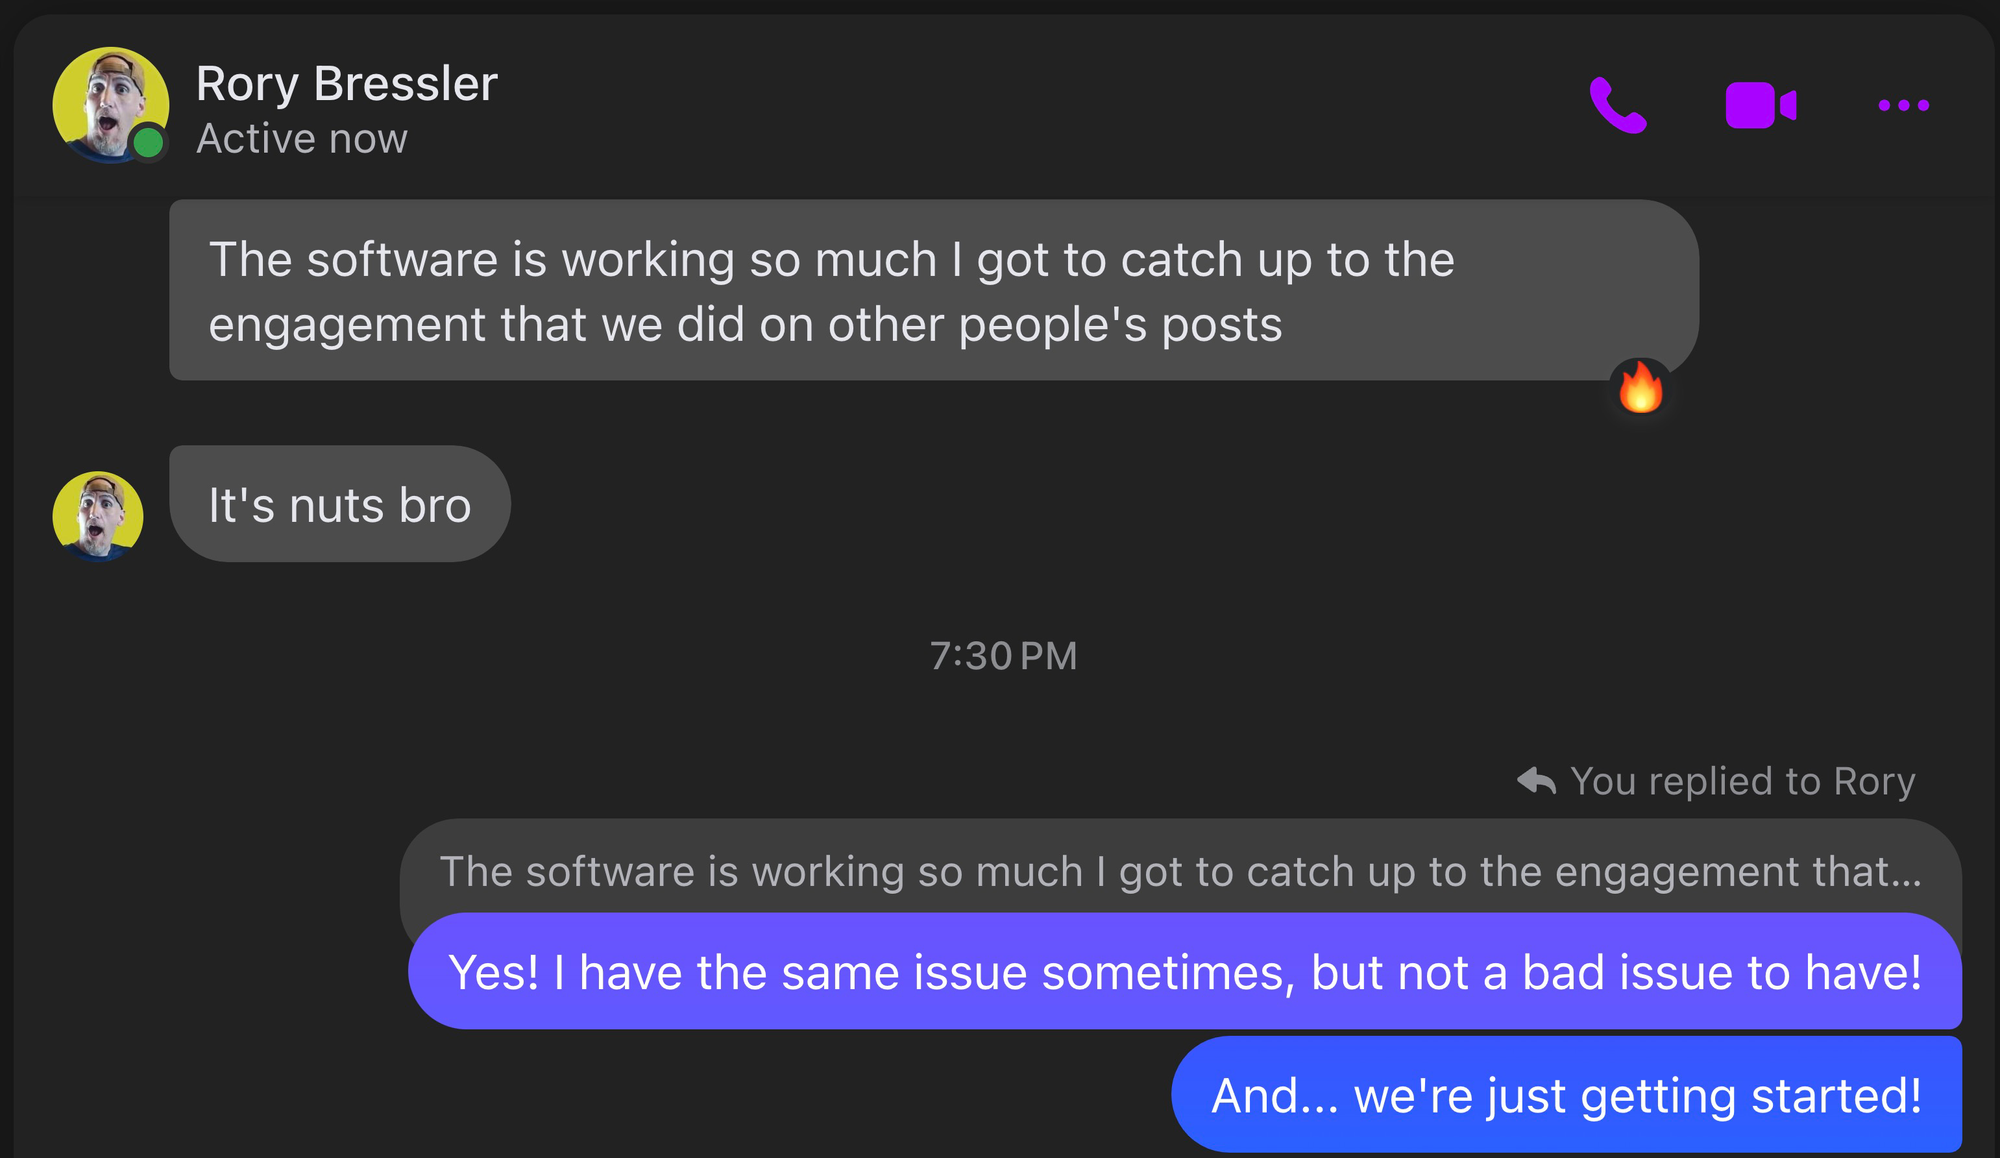Click the Rory Bressler name in header

tap(346, 84)
